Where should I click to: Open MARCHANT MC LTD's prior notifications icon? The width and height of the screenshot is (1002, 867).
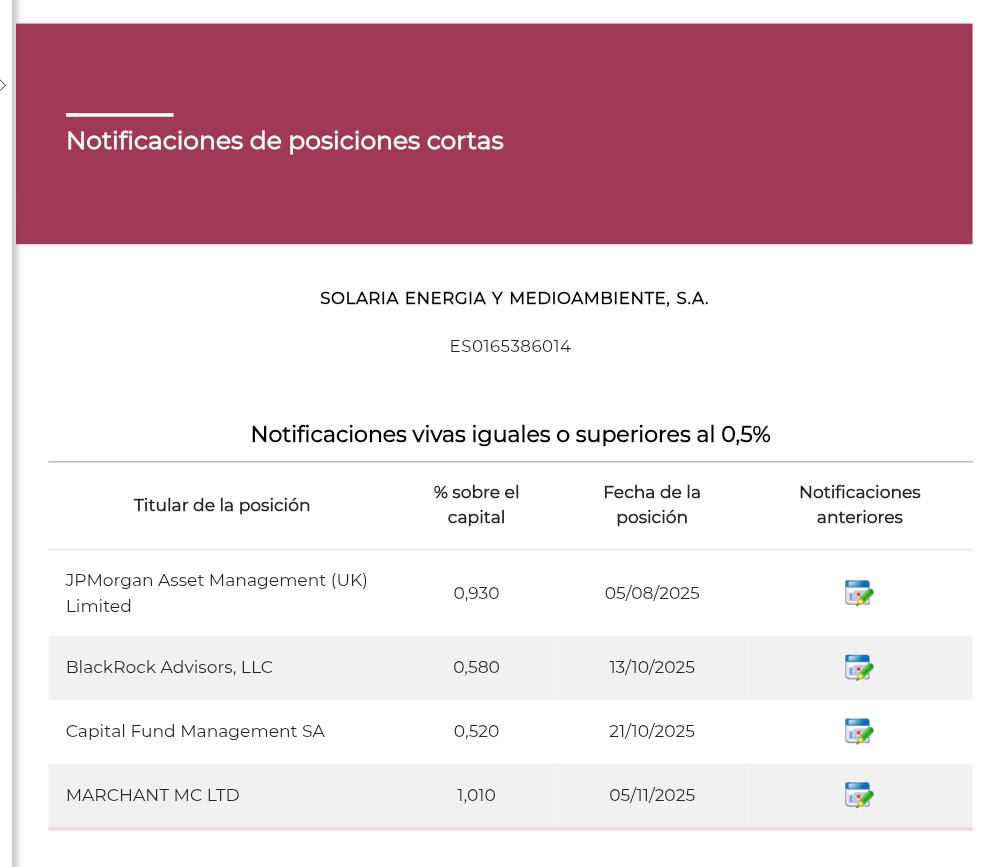tap(859, 795)
